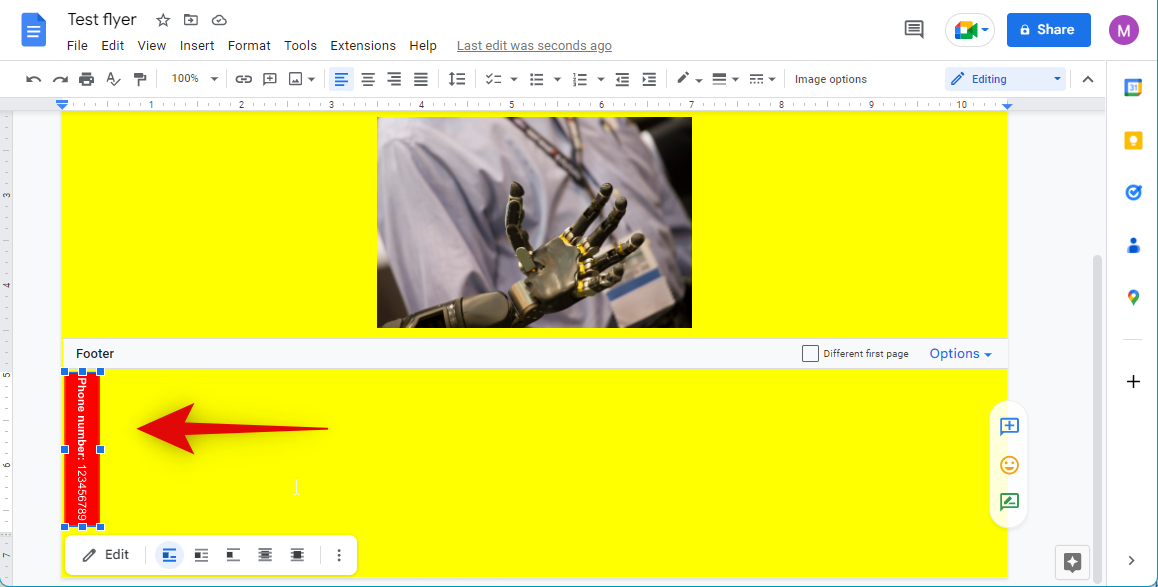Open the Extensions menu

(363, 46)
